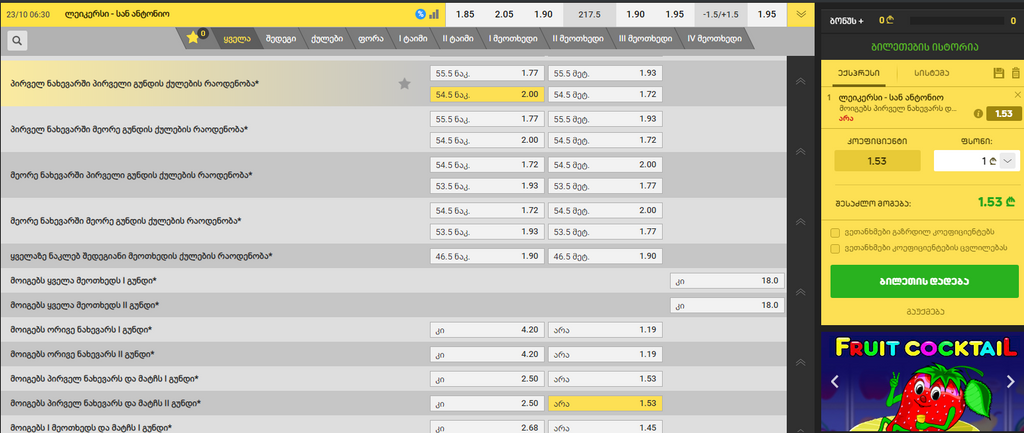Open stake amount dropdown arrow
Screen dimensions: 1024x433
1008,161
